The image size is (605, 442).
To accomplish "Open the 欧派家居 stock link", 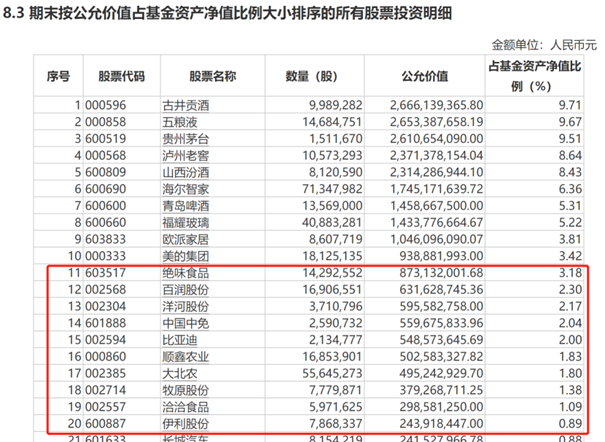I will [x=186, y=240].
